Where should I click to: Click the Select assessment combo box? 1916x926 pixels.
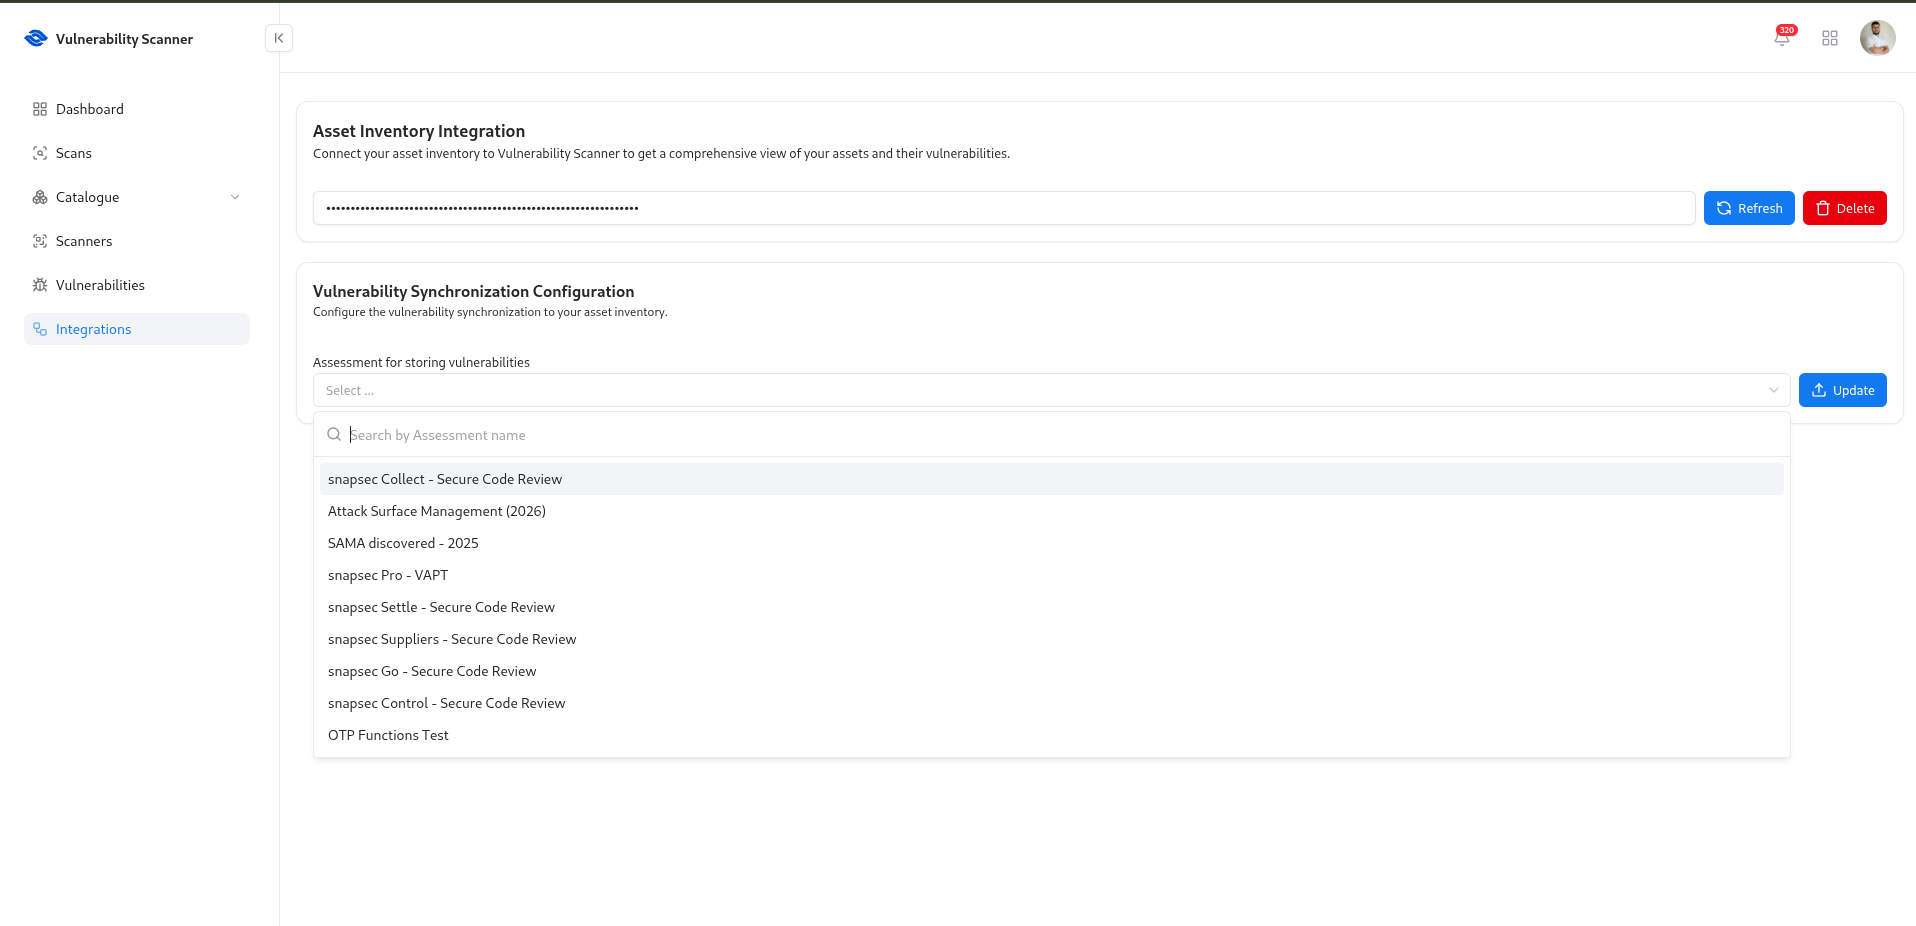coord(1051,390)
